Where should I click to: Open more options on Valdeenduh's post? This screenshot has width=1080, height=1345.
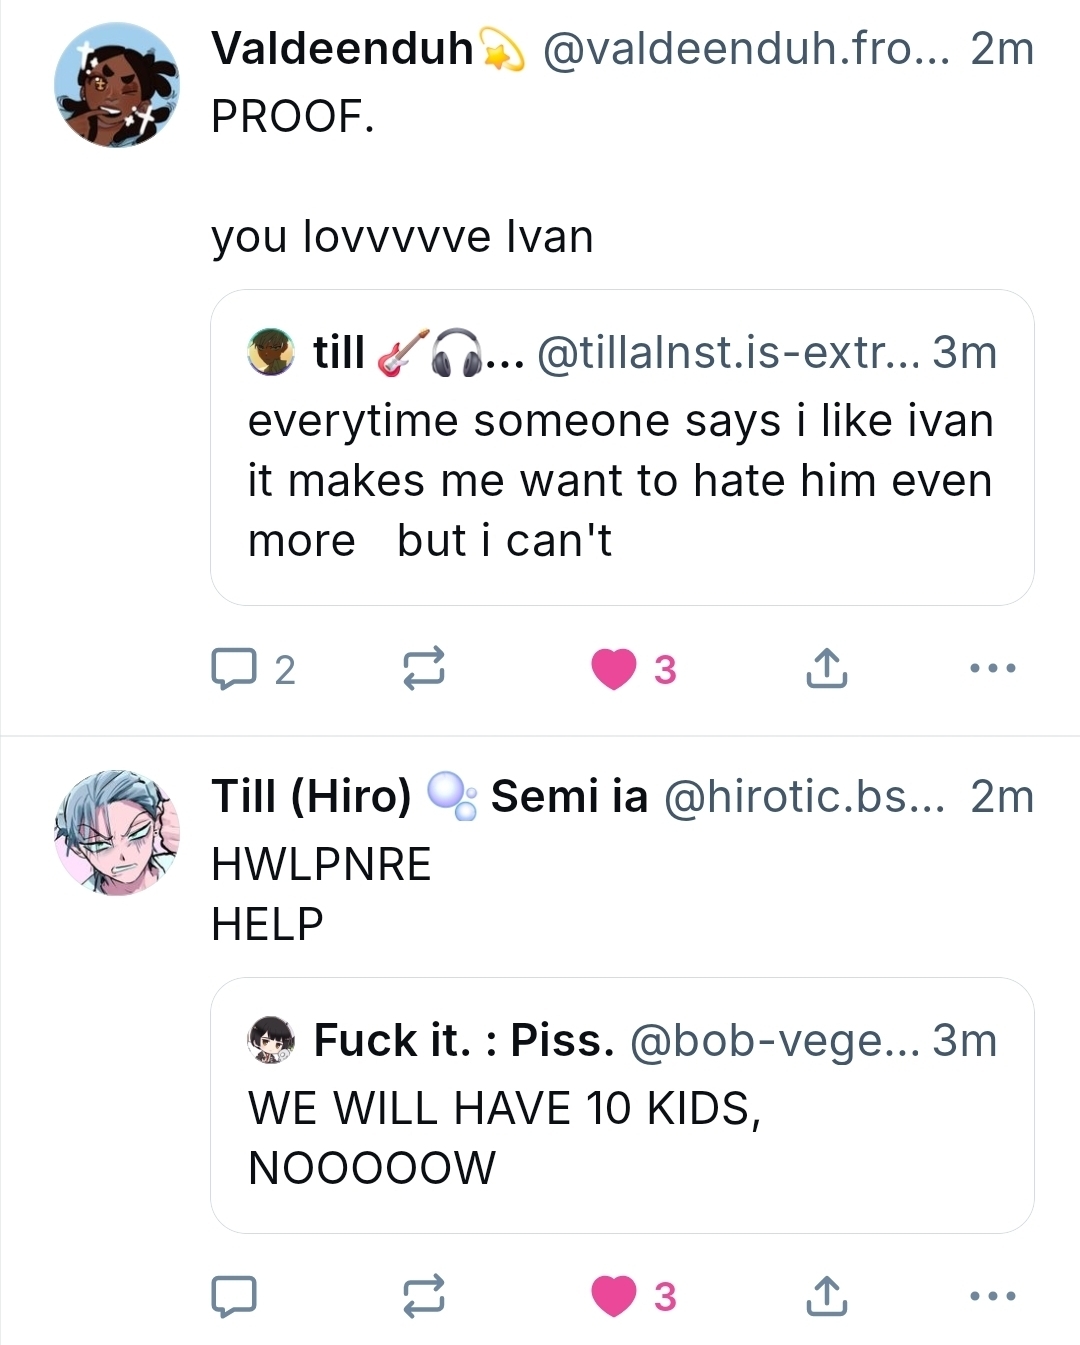coord(993,668)
